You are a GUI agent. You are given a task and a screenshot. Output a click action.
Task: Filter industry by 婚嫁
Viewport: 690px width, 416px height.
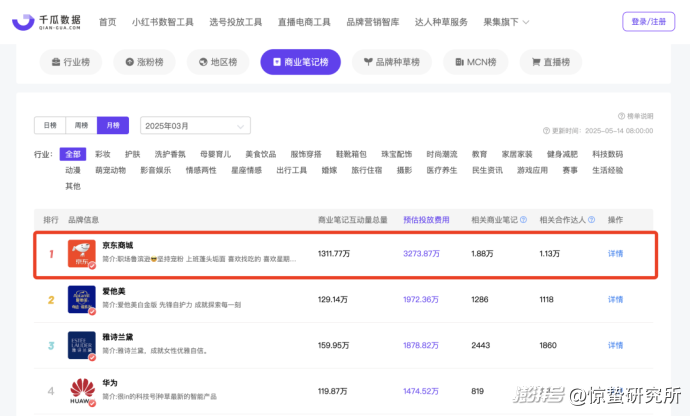tap(329, 170)
